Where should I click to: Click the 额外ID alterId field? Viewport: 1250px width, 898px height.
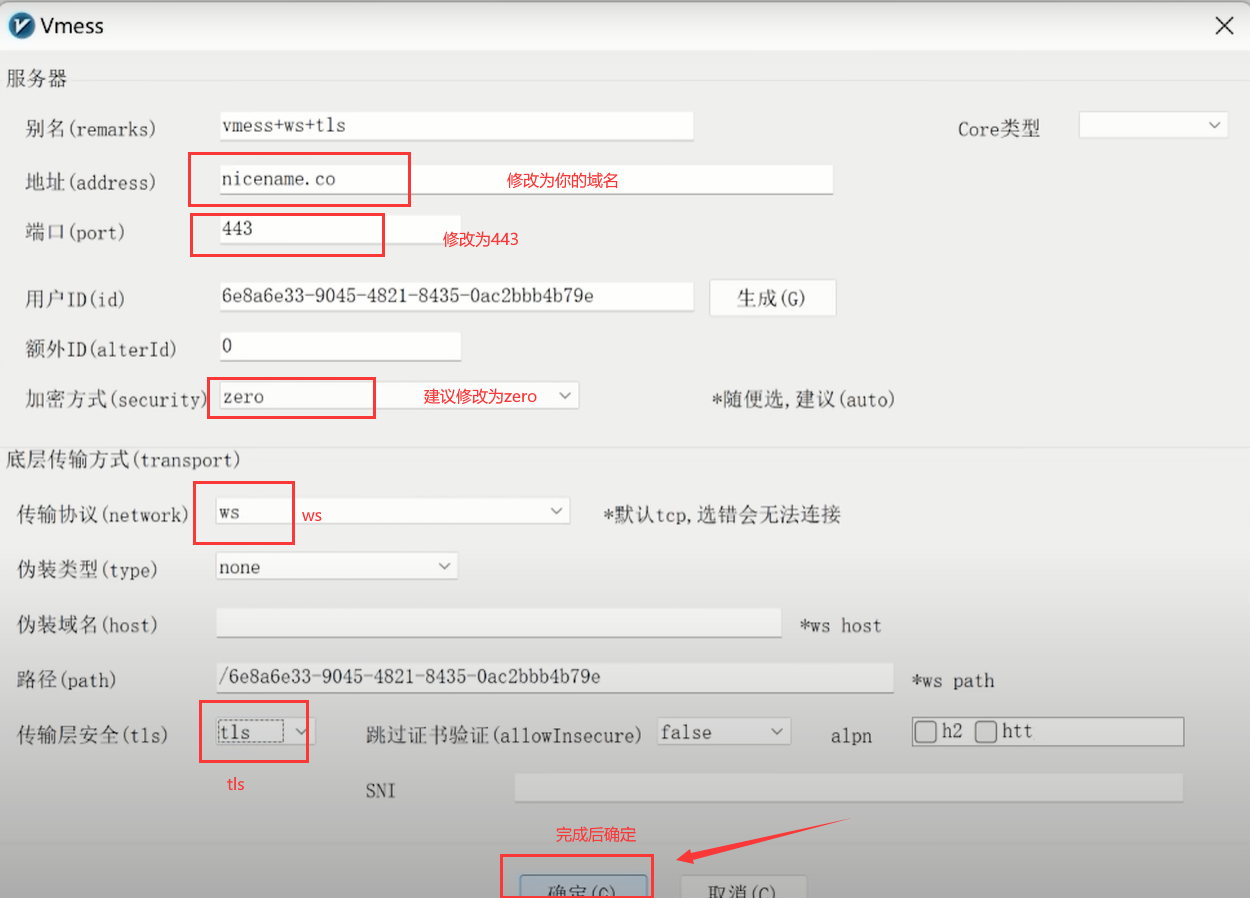pyautogui.click(x=340, y=347)
